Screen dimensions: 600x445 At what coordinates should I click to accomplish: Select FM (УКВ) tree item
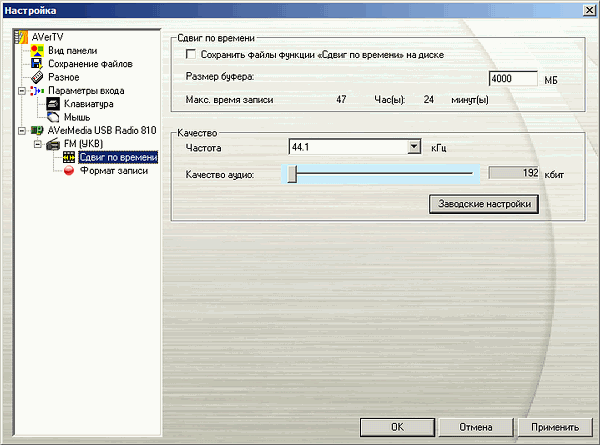(83, 144)
